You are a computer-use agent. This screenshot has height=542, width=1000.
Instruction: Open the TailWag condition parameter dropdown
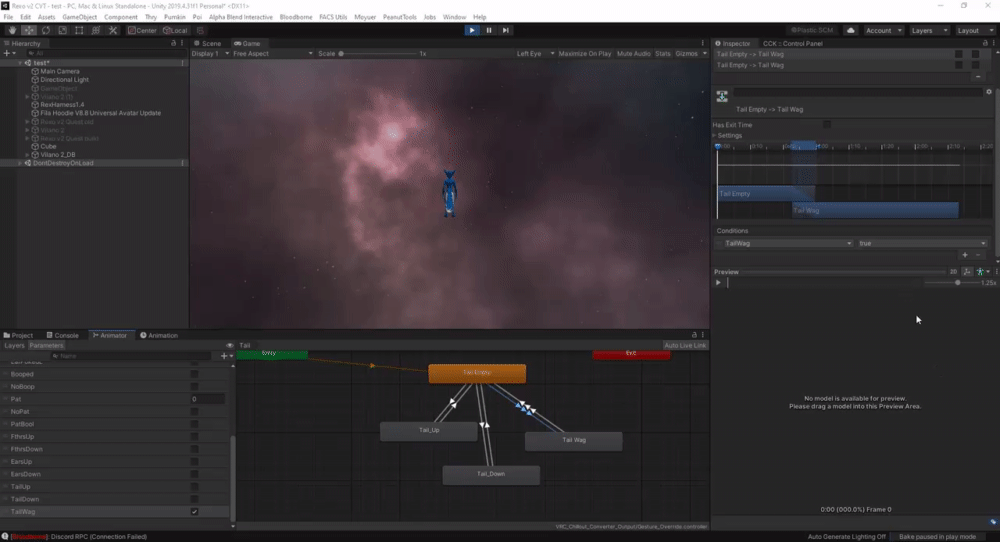(784, 243)
